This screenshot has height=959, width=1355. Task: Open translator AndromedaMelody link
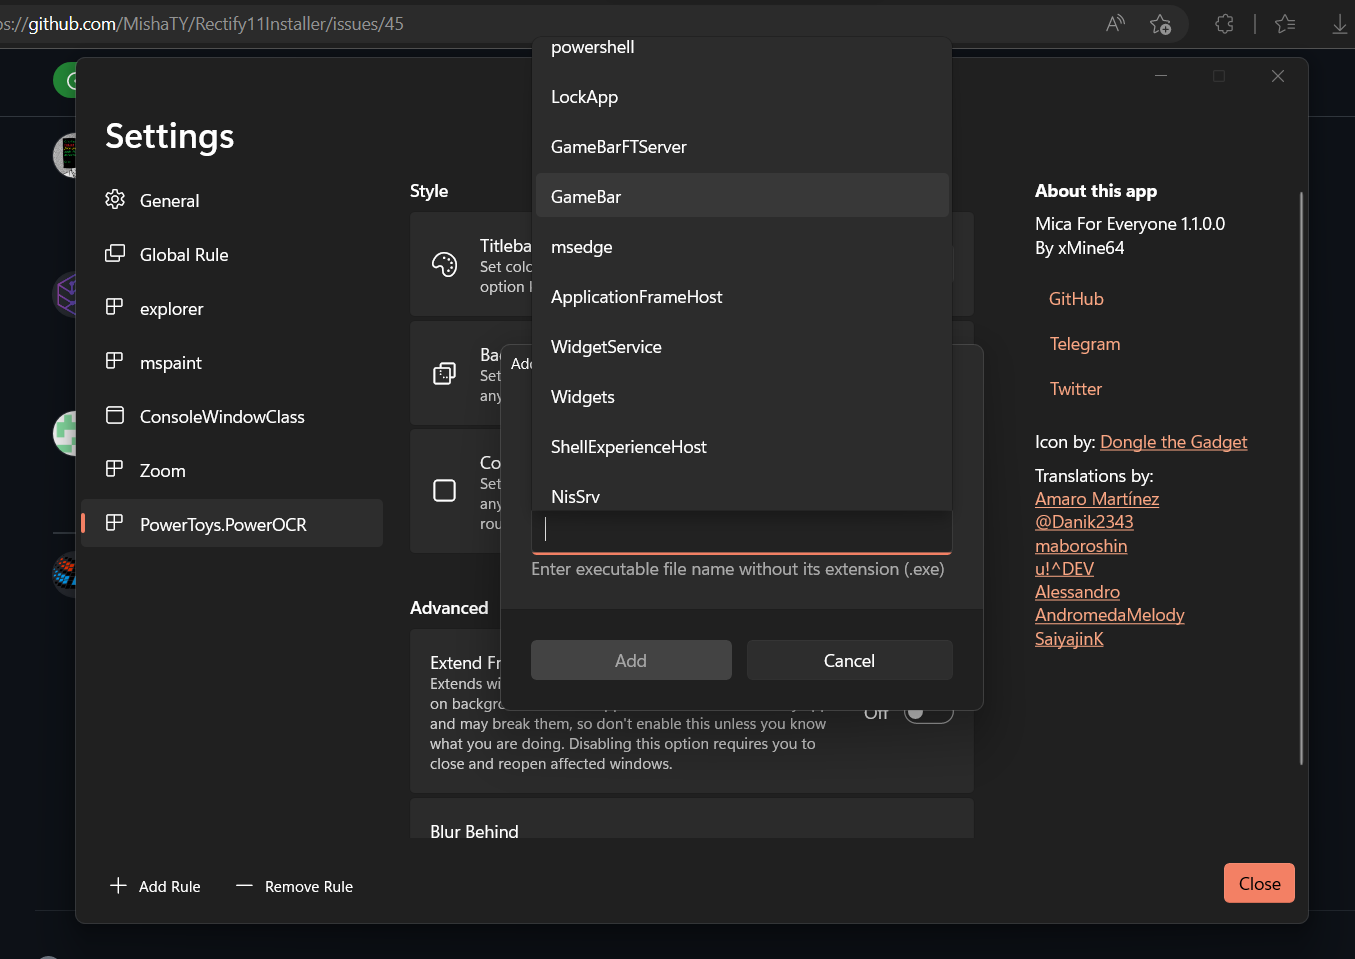(x=1110, y=615)
